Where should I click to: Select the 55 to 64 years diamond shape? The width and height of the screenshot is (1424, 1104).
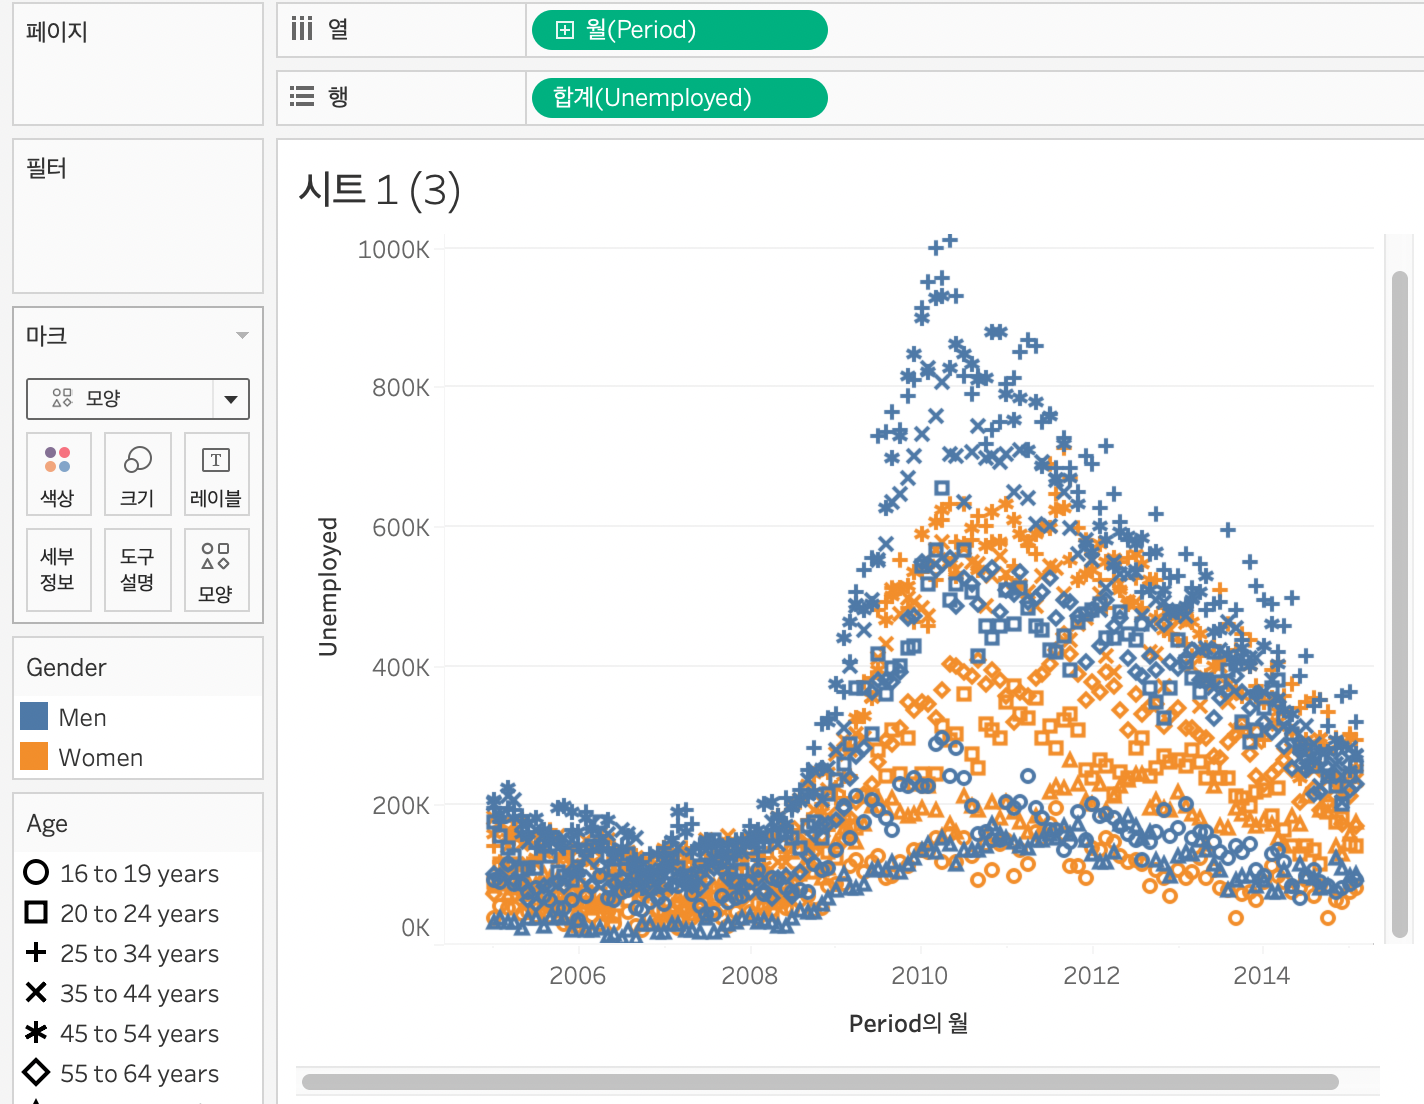[x=36, y=1073]
